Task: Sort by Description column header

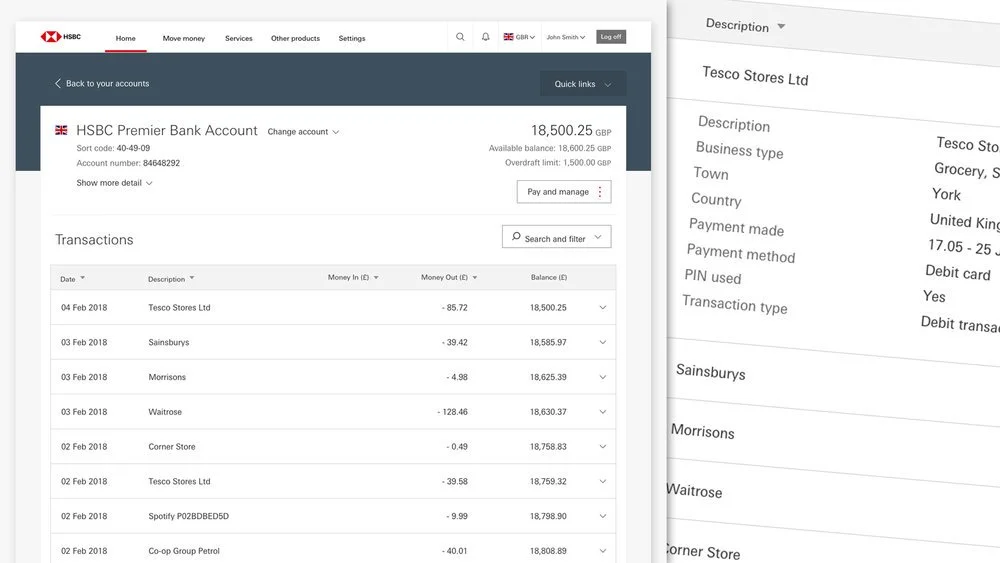Action: pos(171,279)
